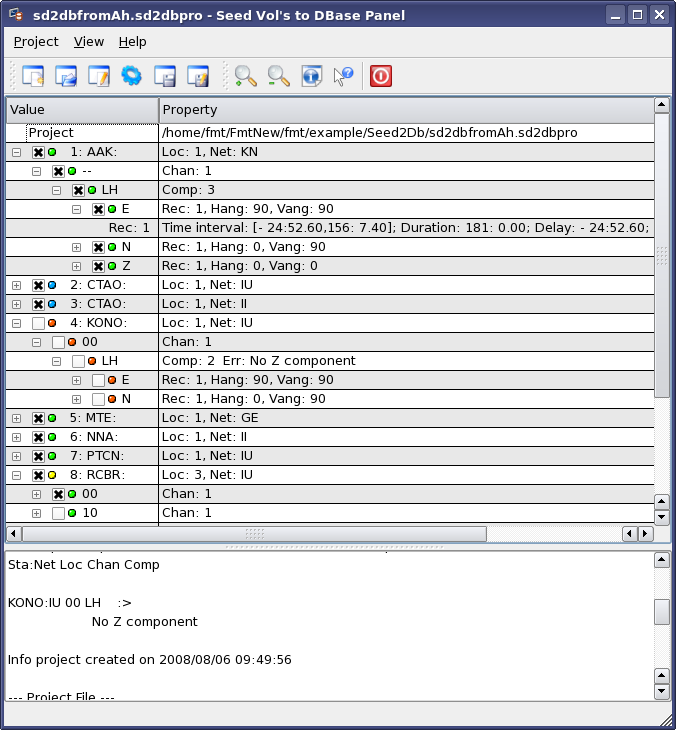Click the log panel scrollbar thumb
676x730 pixels.
pos(662,612)
